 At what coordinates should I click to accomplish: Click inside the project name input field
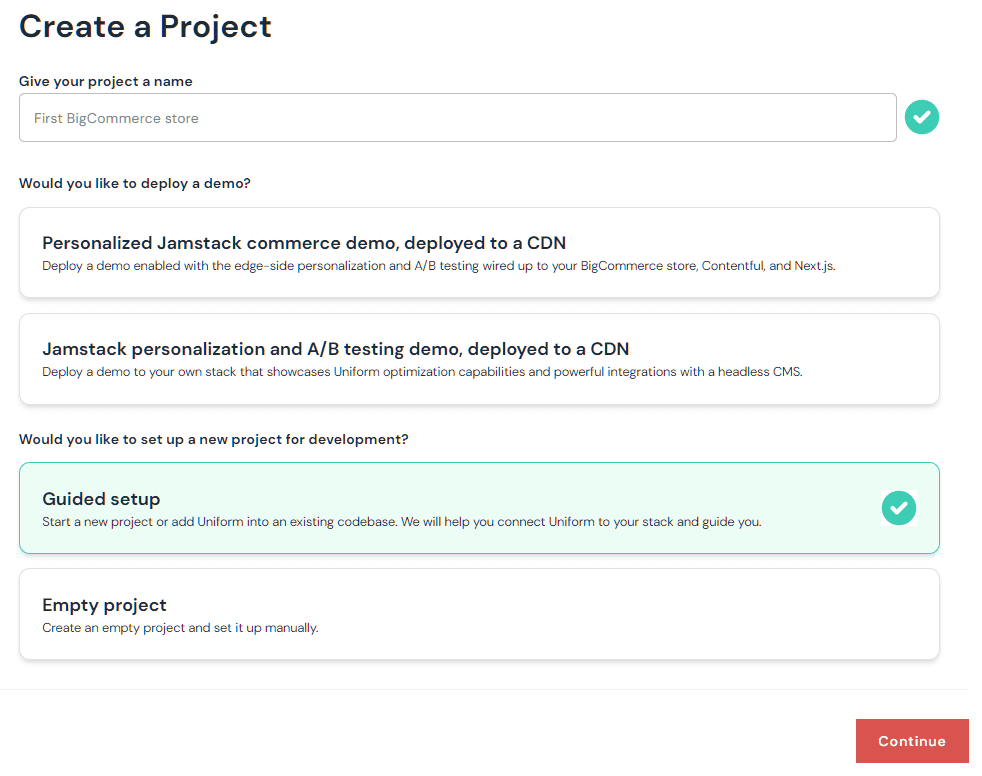point(458,117)
